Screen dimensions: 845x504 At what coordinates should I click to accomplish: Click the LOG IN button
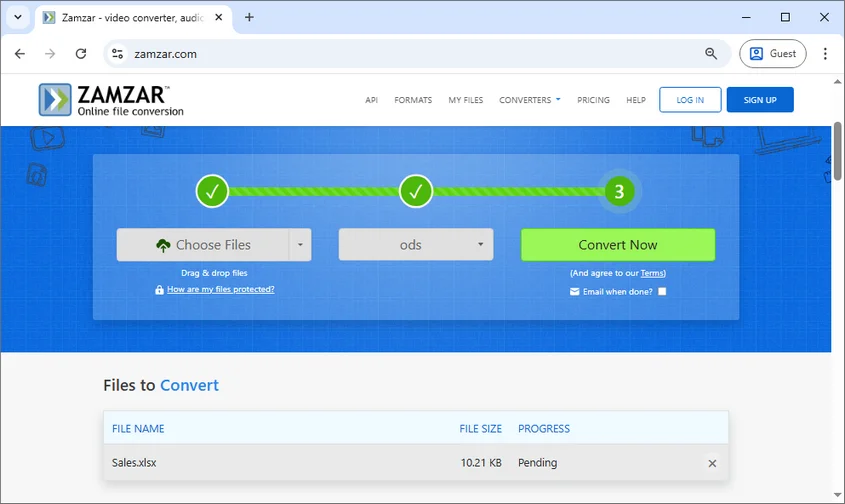(x=690, y=100)
